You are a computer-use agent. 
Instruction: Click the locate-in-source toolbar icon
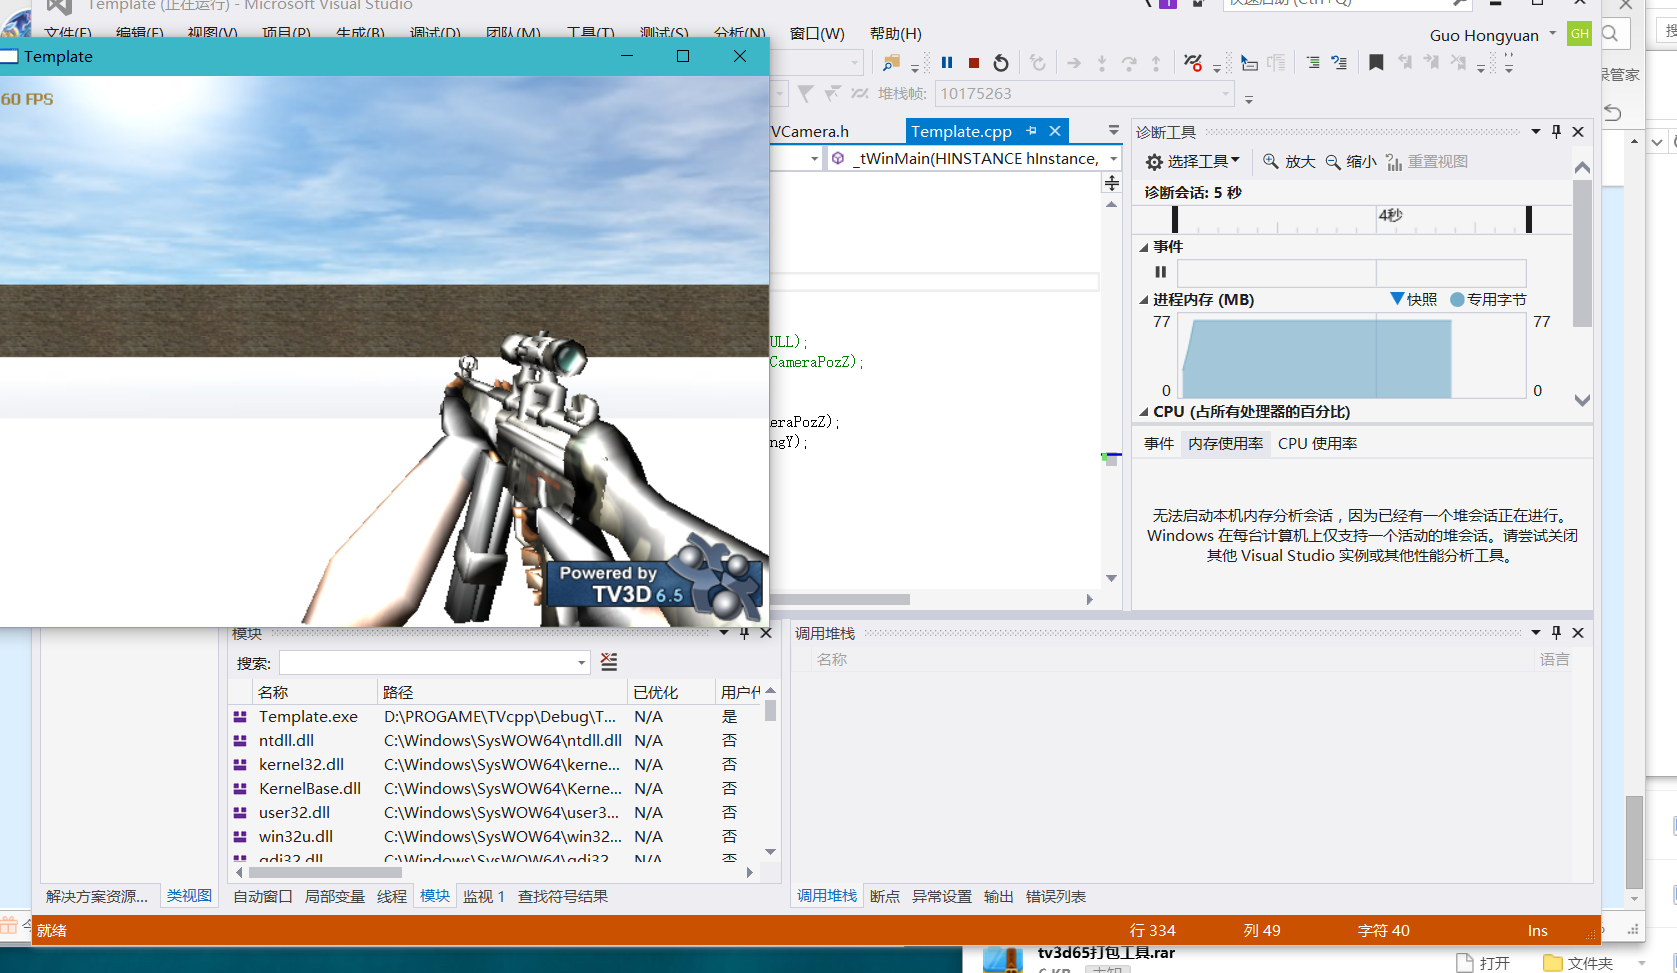coord(1249,63)
